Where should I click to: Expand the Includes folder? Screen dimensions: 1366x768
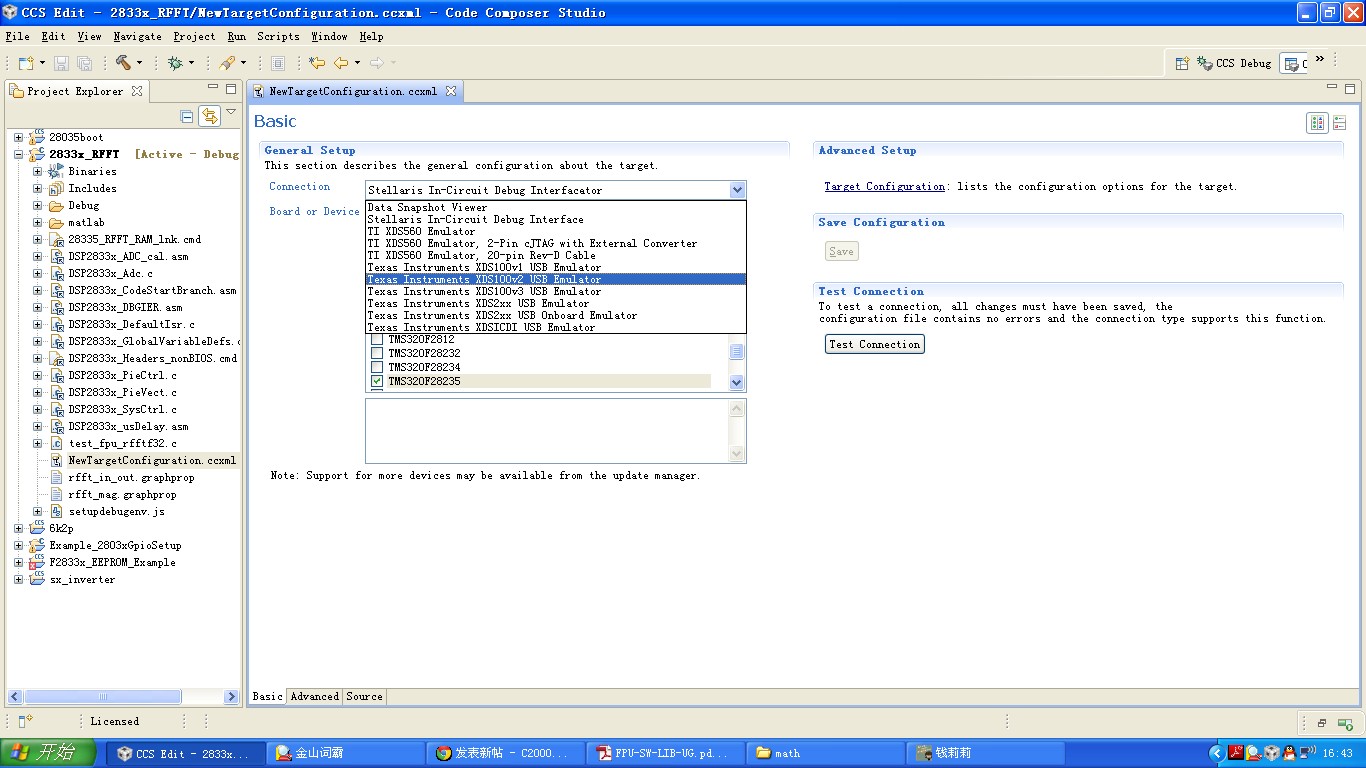click(37, 188)
